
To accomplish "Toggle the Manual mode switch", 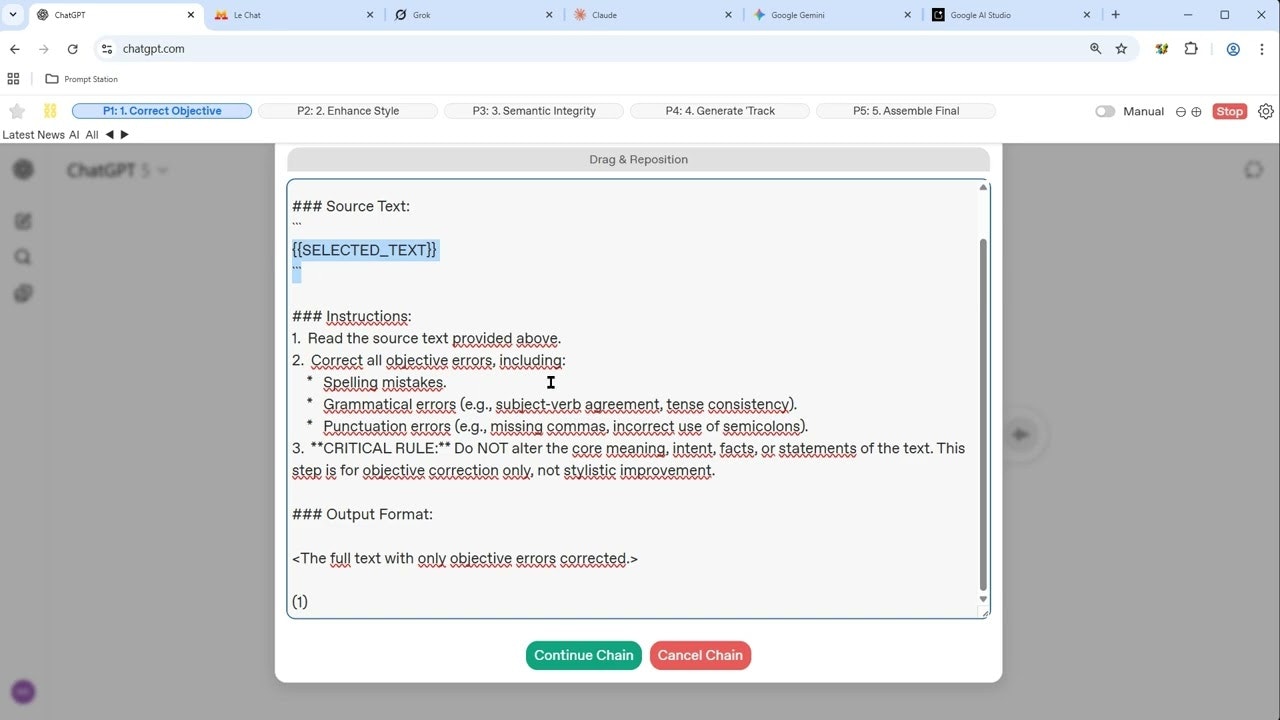I will point(1105,111).
